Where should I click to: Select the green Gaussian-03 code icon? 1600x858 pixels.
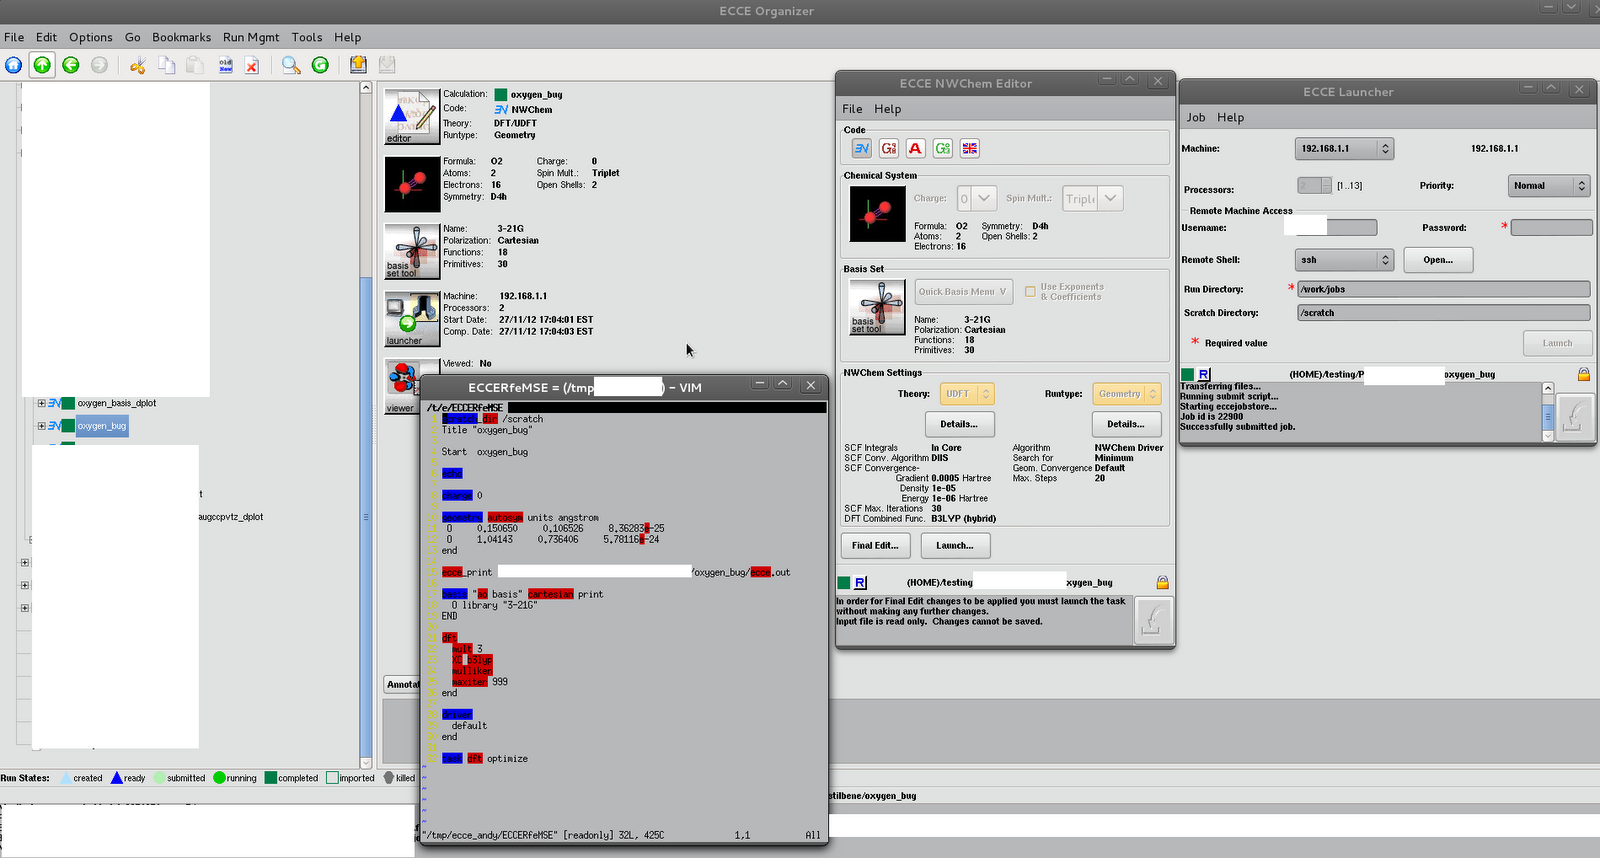[x=943, y=148]
